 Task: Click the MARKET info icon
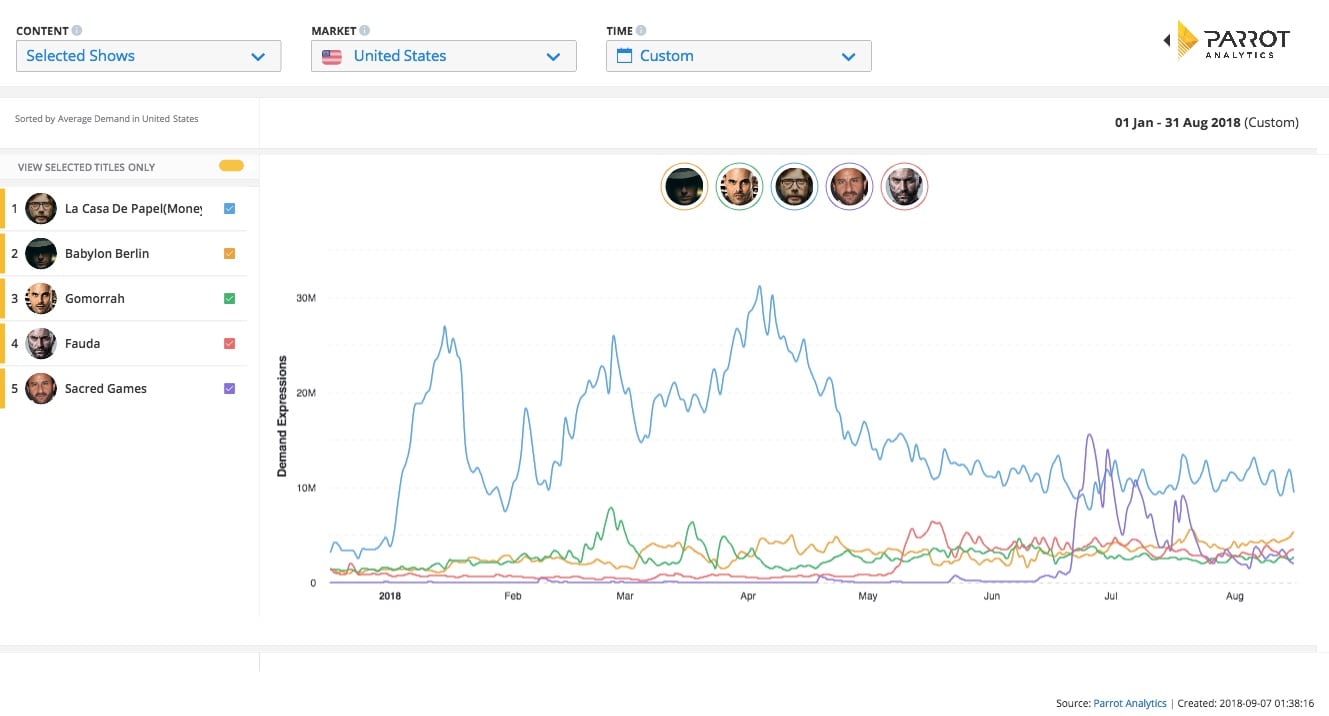(x=365, y=31)
